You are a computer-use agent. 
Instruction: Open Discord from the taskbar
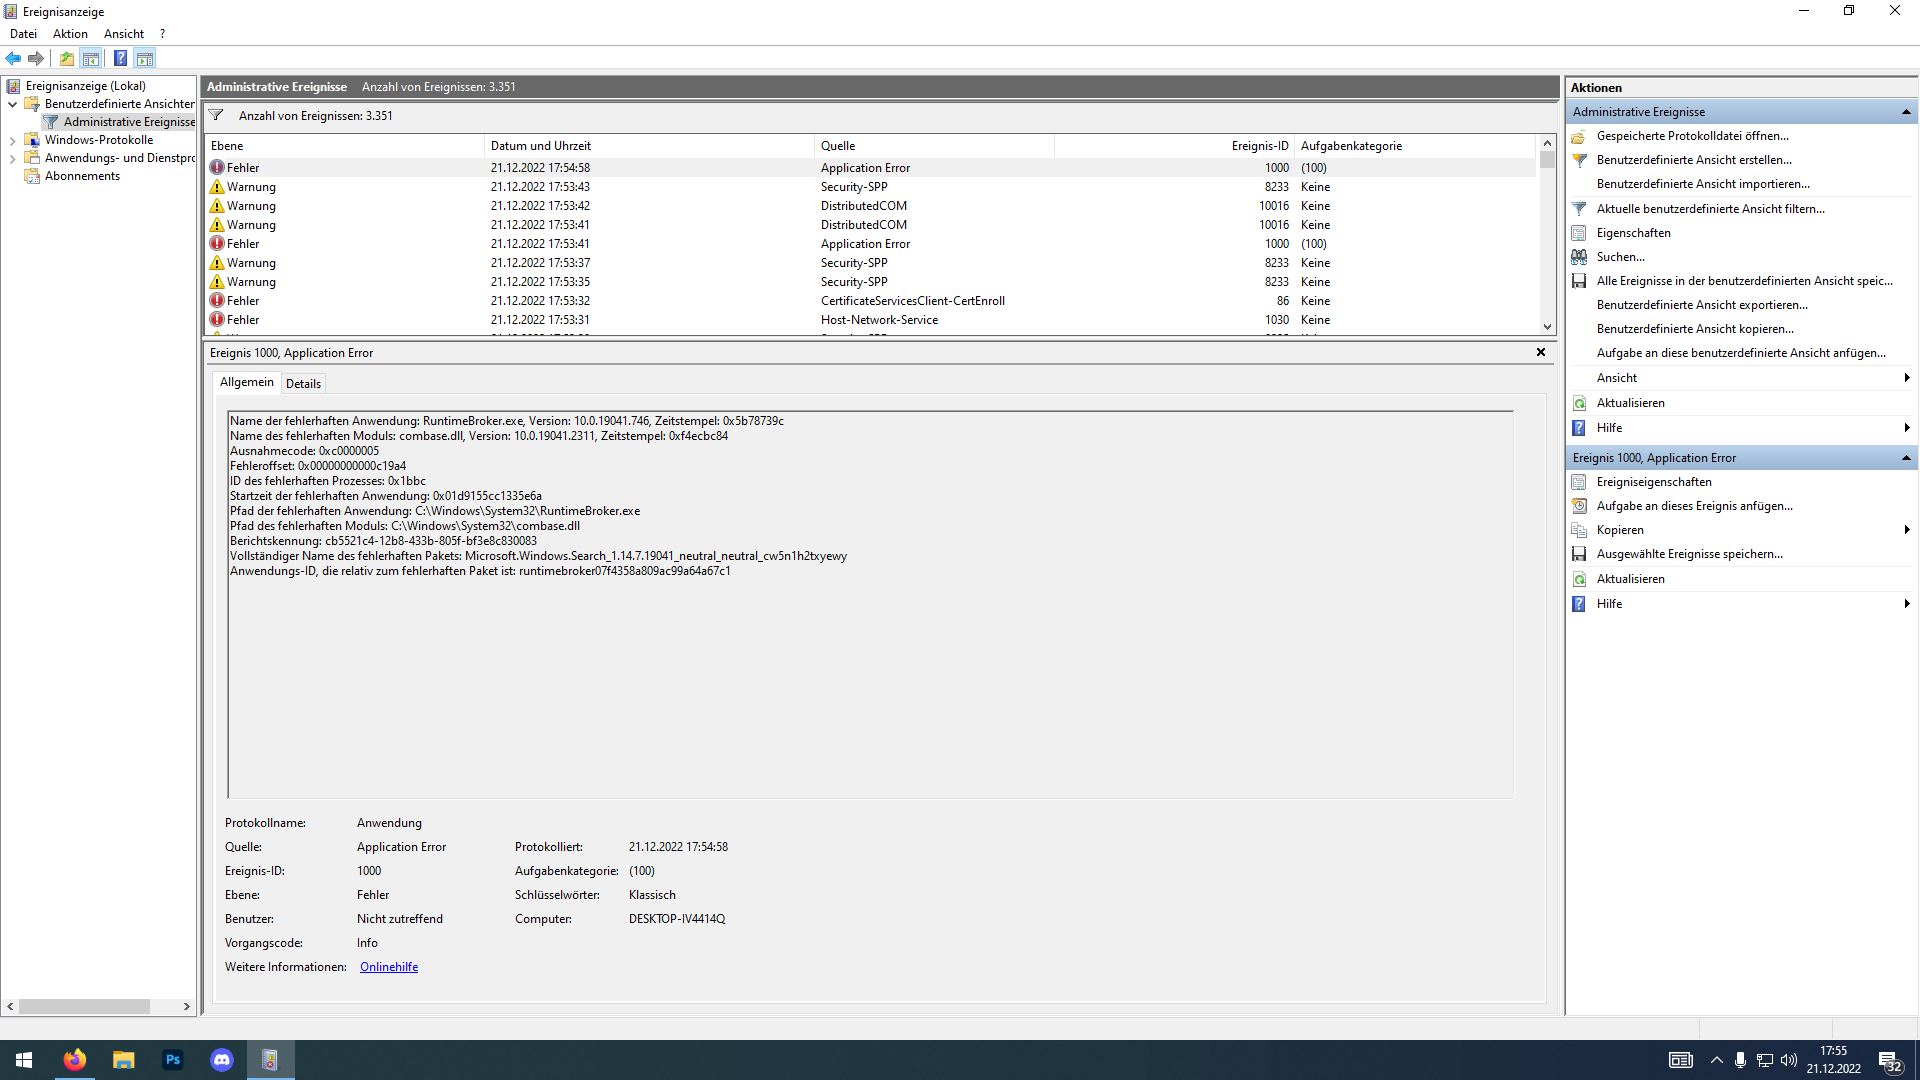(221, 1060)
